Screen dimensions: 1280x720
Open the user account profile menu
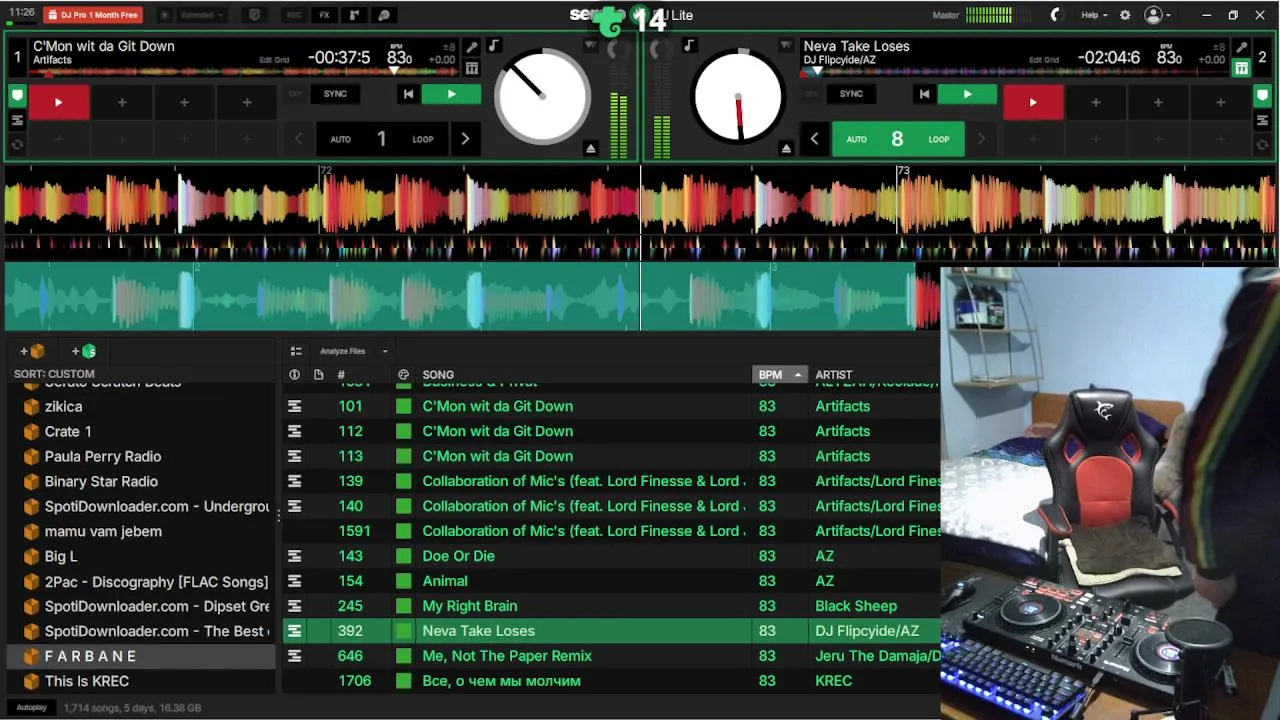coord(1157,15)
